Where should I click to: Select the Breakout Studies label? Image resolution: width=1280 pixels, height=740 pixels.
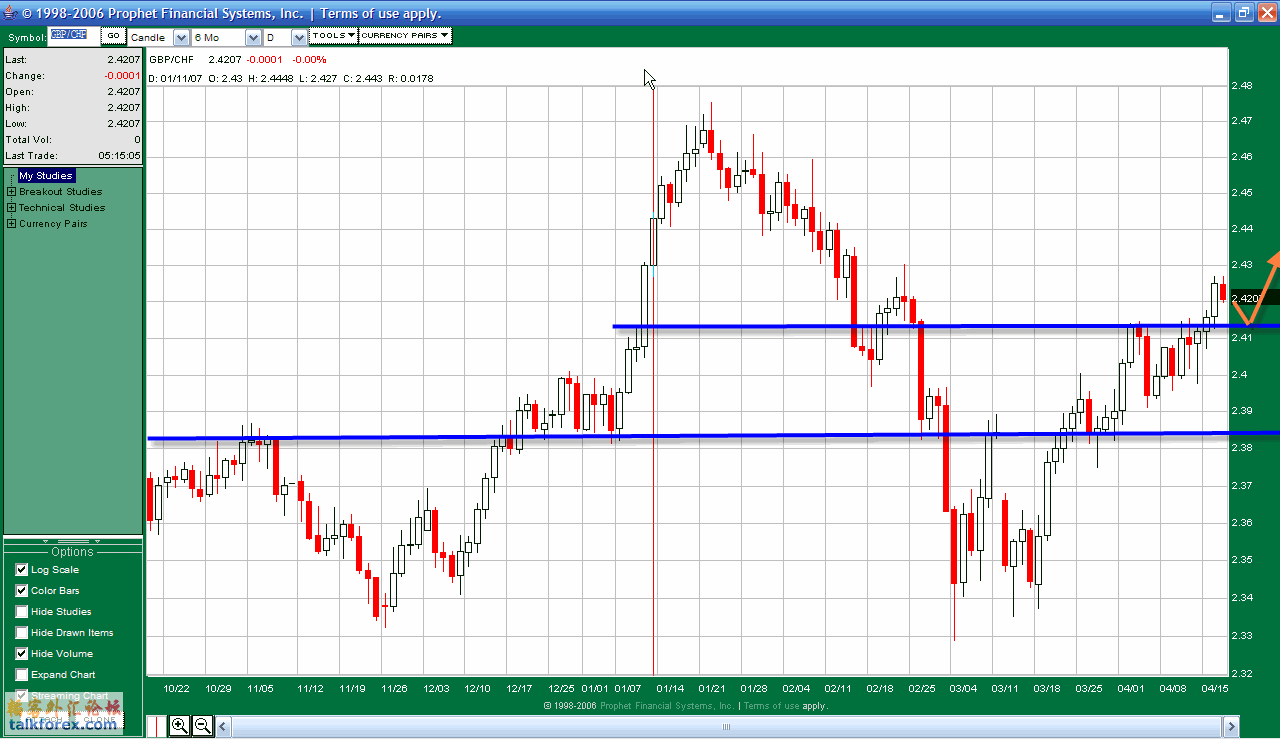(x=60, y=192)
